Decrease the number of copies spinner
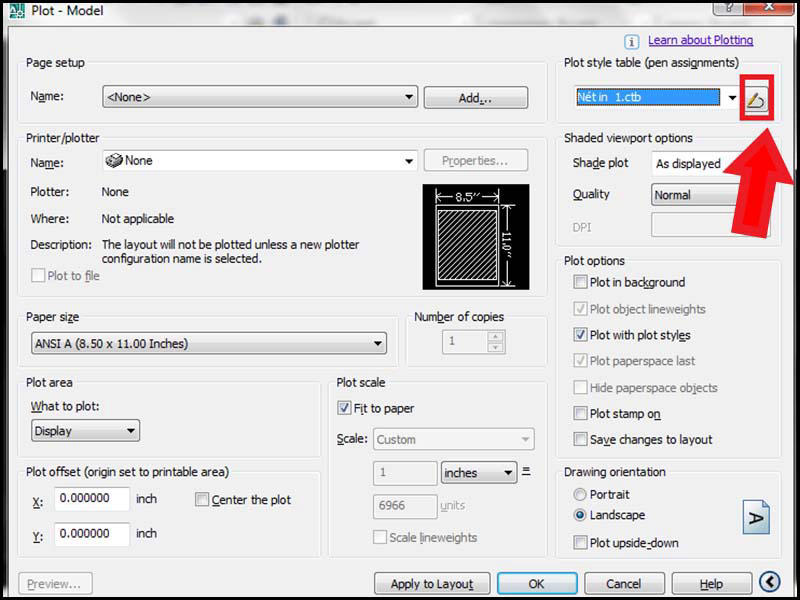This screenshot has height=600, width=800. point(495,347)
